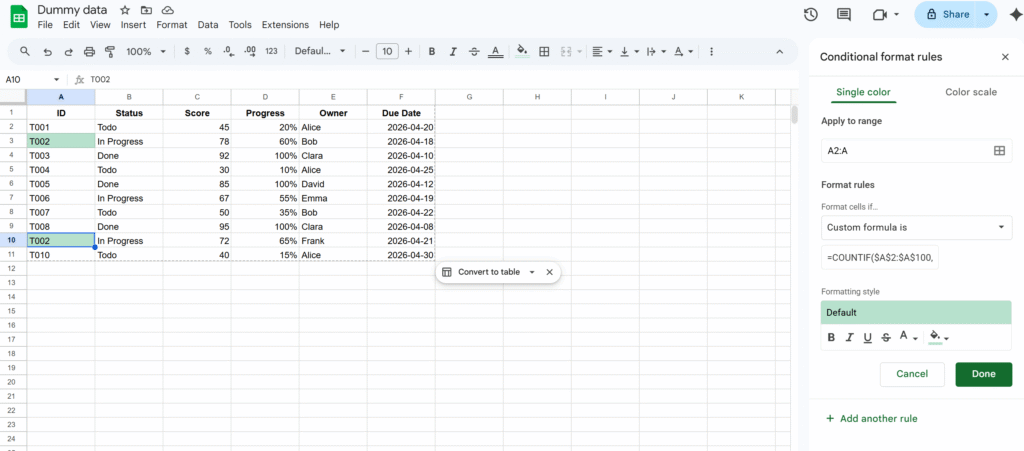This screenshot has height=451, width=1024.
Task: Click the select data range grid icon
Action: click(x=998, y=150)
